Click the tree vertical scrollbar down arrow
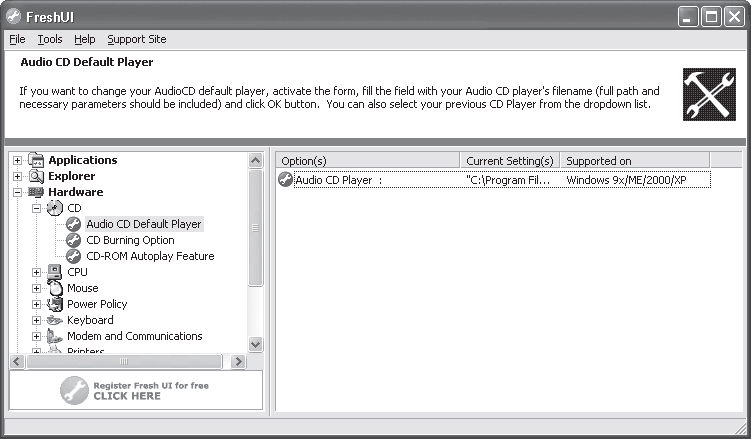Viewport: 751px width, 439px height. [x=256, y=344]
